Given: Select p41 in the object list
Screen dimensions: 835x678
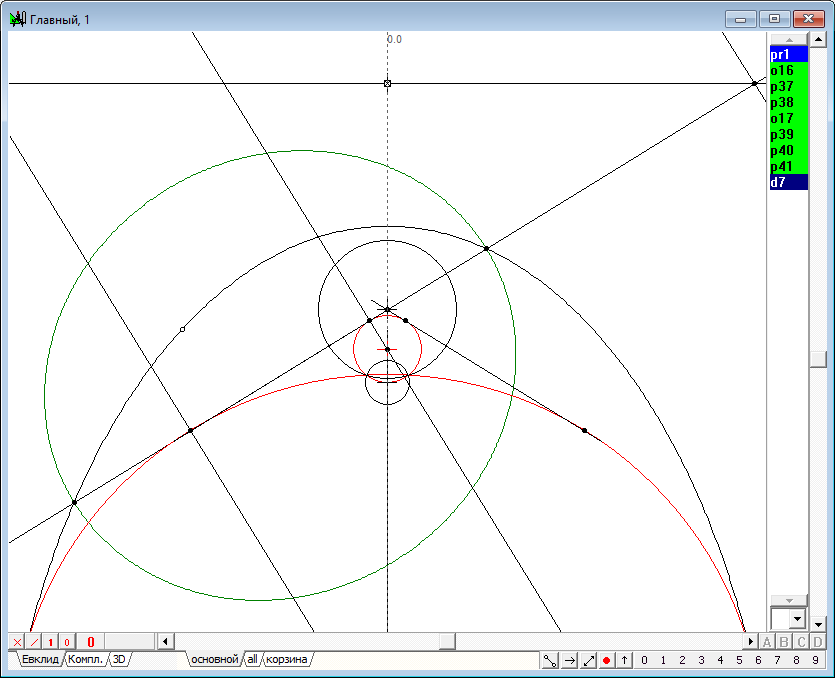Looking at the screenshot, I should tap(789, 166).
